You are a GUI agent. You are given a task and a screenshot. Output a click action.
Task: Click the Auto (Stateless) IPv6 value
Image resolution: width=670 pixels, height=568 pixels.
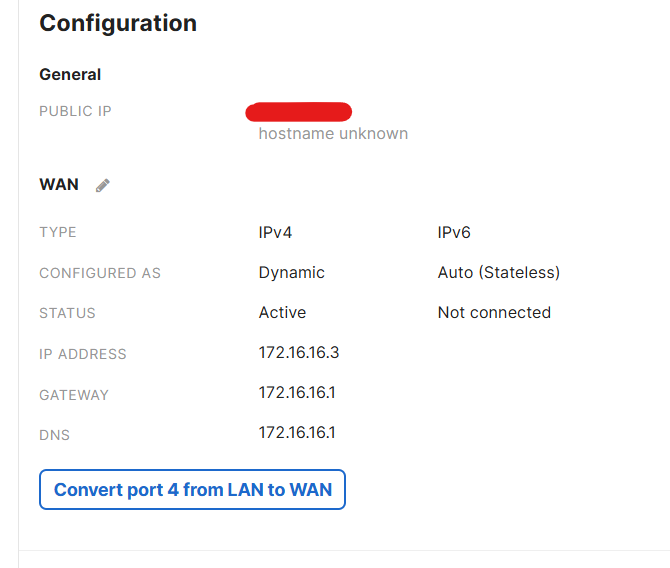tap(499, 272)
